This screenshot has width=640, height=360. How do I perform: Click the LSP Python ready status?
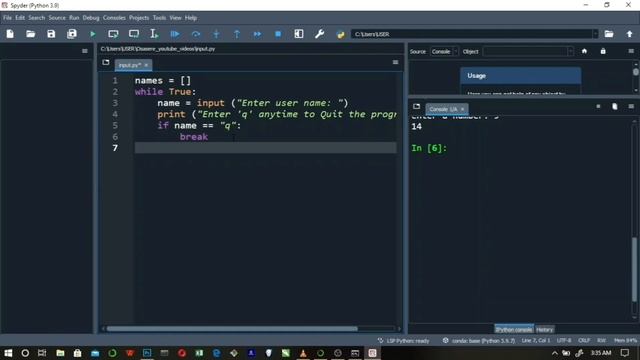point(403,340)
